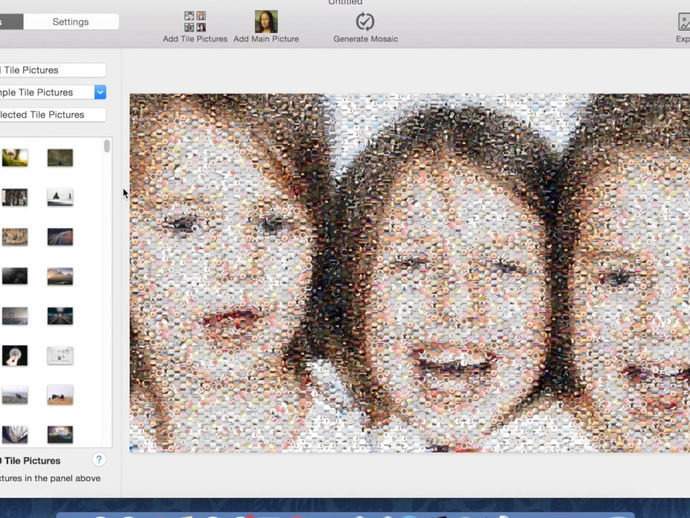The image size is (690, 518).
Task: Click the Selected Tile Pictures button
Action: (x=53, y=114)
